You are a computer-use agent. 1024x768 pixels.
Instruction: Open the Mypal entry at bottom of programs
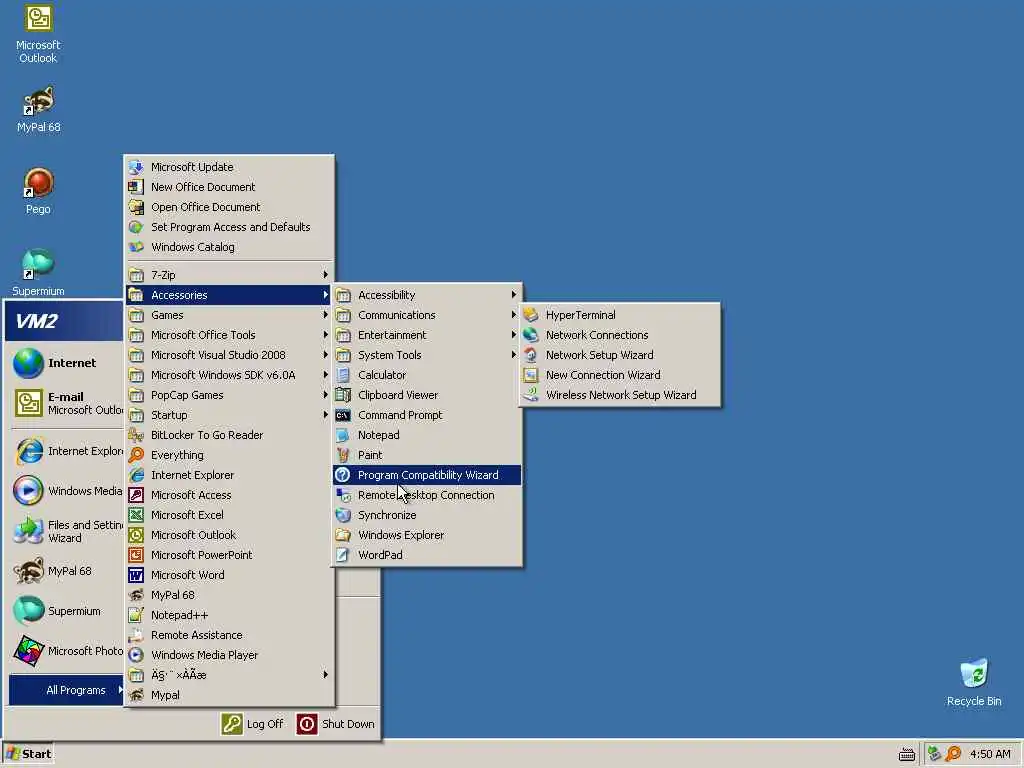pos(229,695)
